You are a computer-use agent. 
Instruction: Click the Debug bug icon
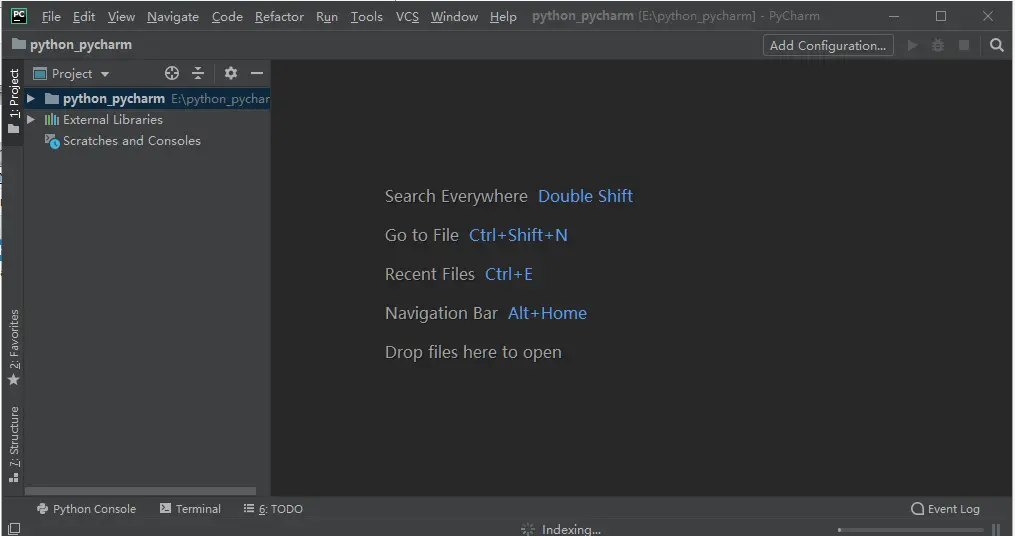pos(938,45)
